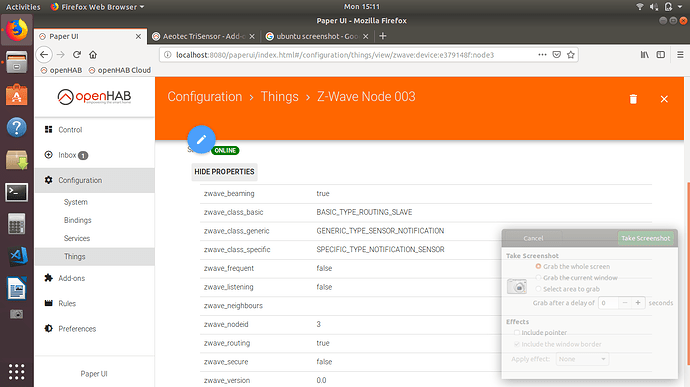The width and height of the screenshot is (690, 387).
Task: Open Firefox library icon
Action: point(644,55)
